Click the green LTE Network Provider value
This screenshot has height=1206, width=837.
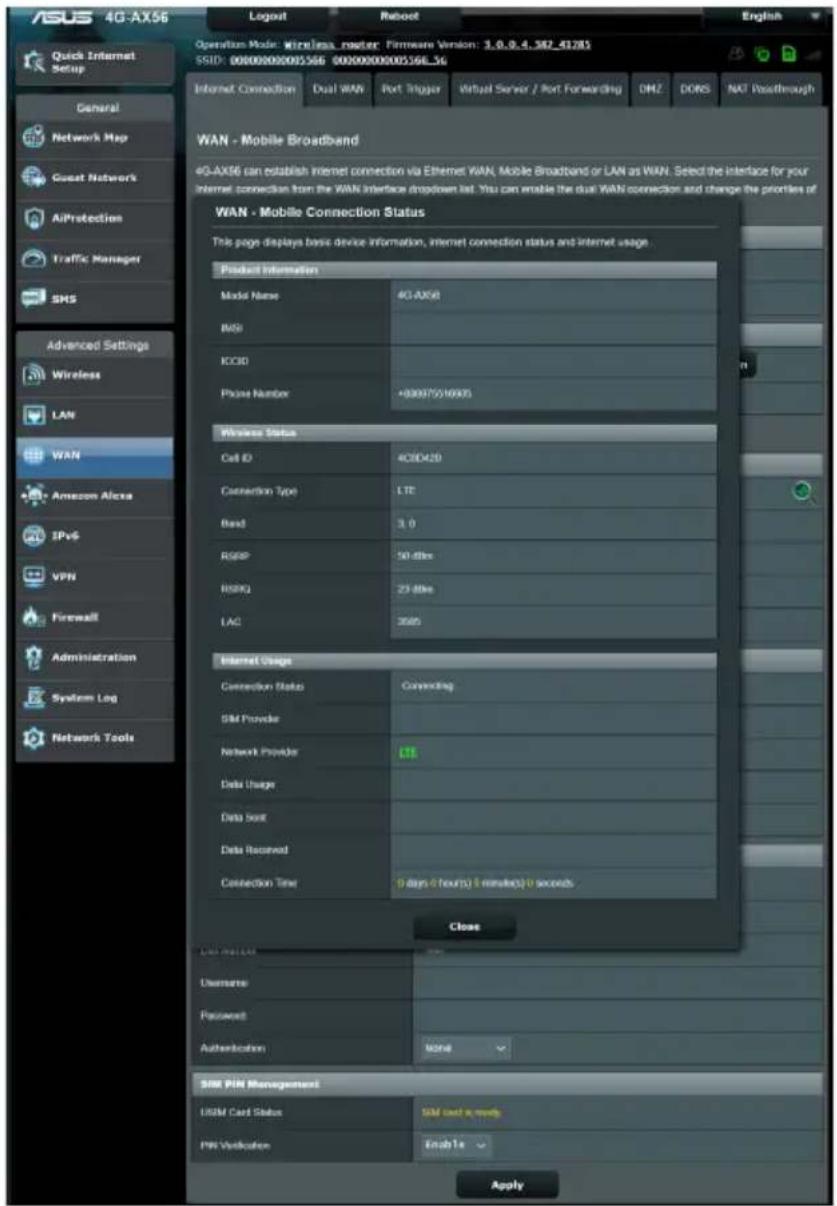[x=406, y=753]
